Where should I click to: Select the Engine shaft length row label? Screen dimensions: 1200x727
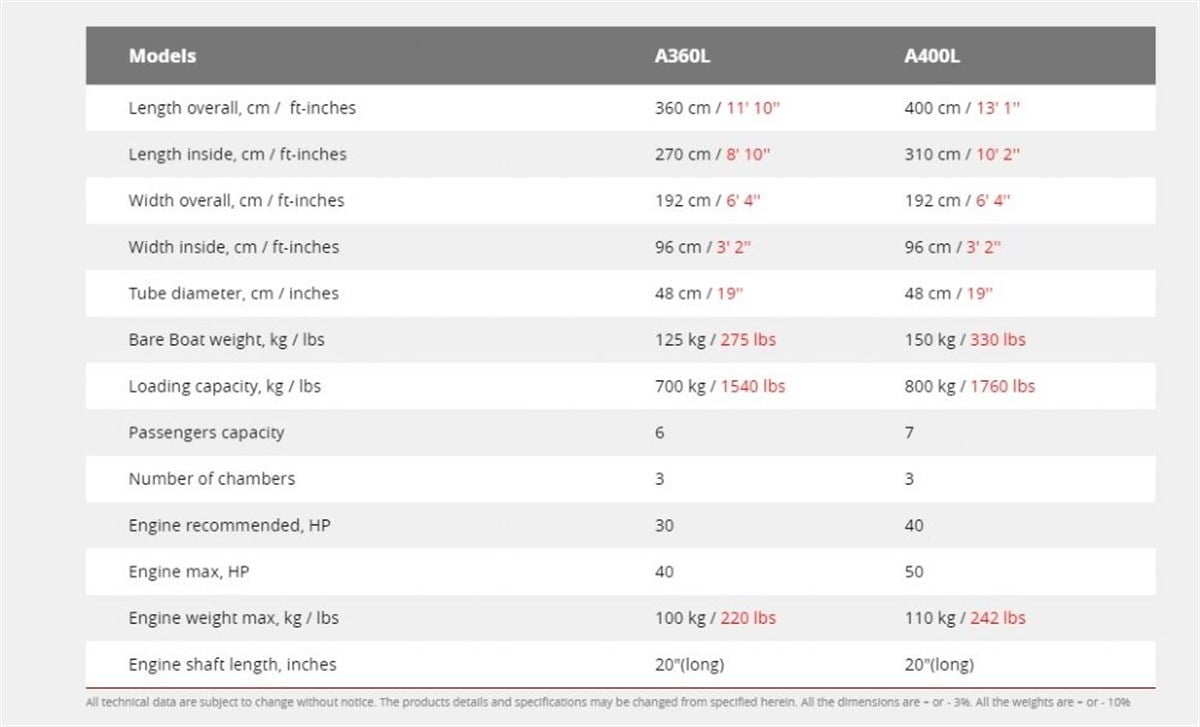(233, 664)
